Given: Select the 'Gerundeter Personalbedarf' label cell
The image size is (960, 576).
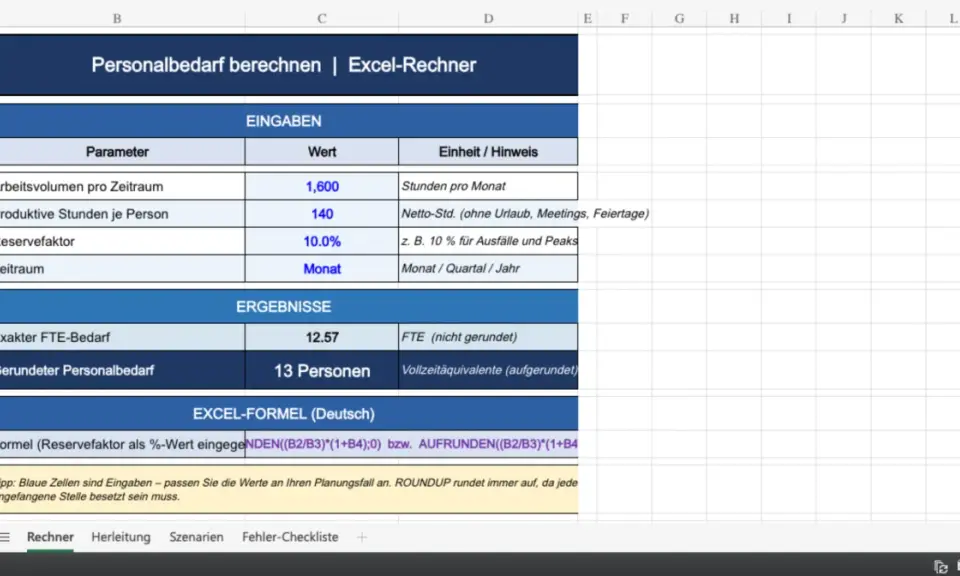Looking at the screenshot, I should tap(122, 370).
